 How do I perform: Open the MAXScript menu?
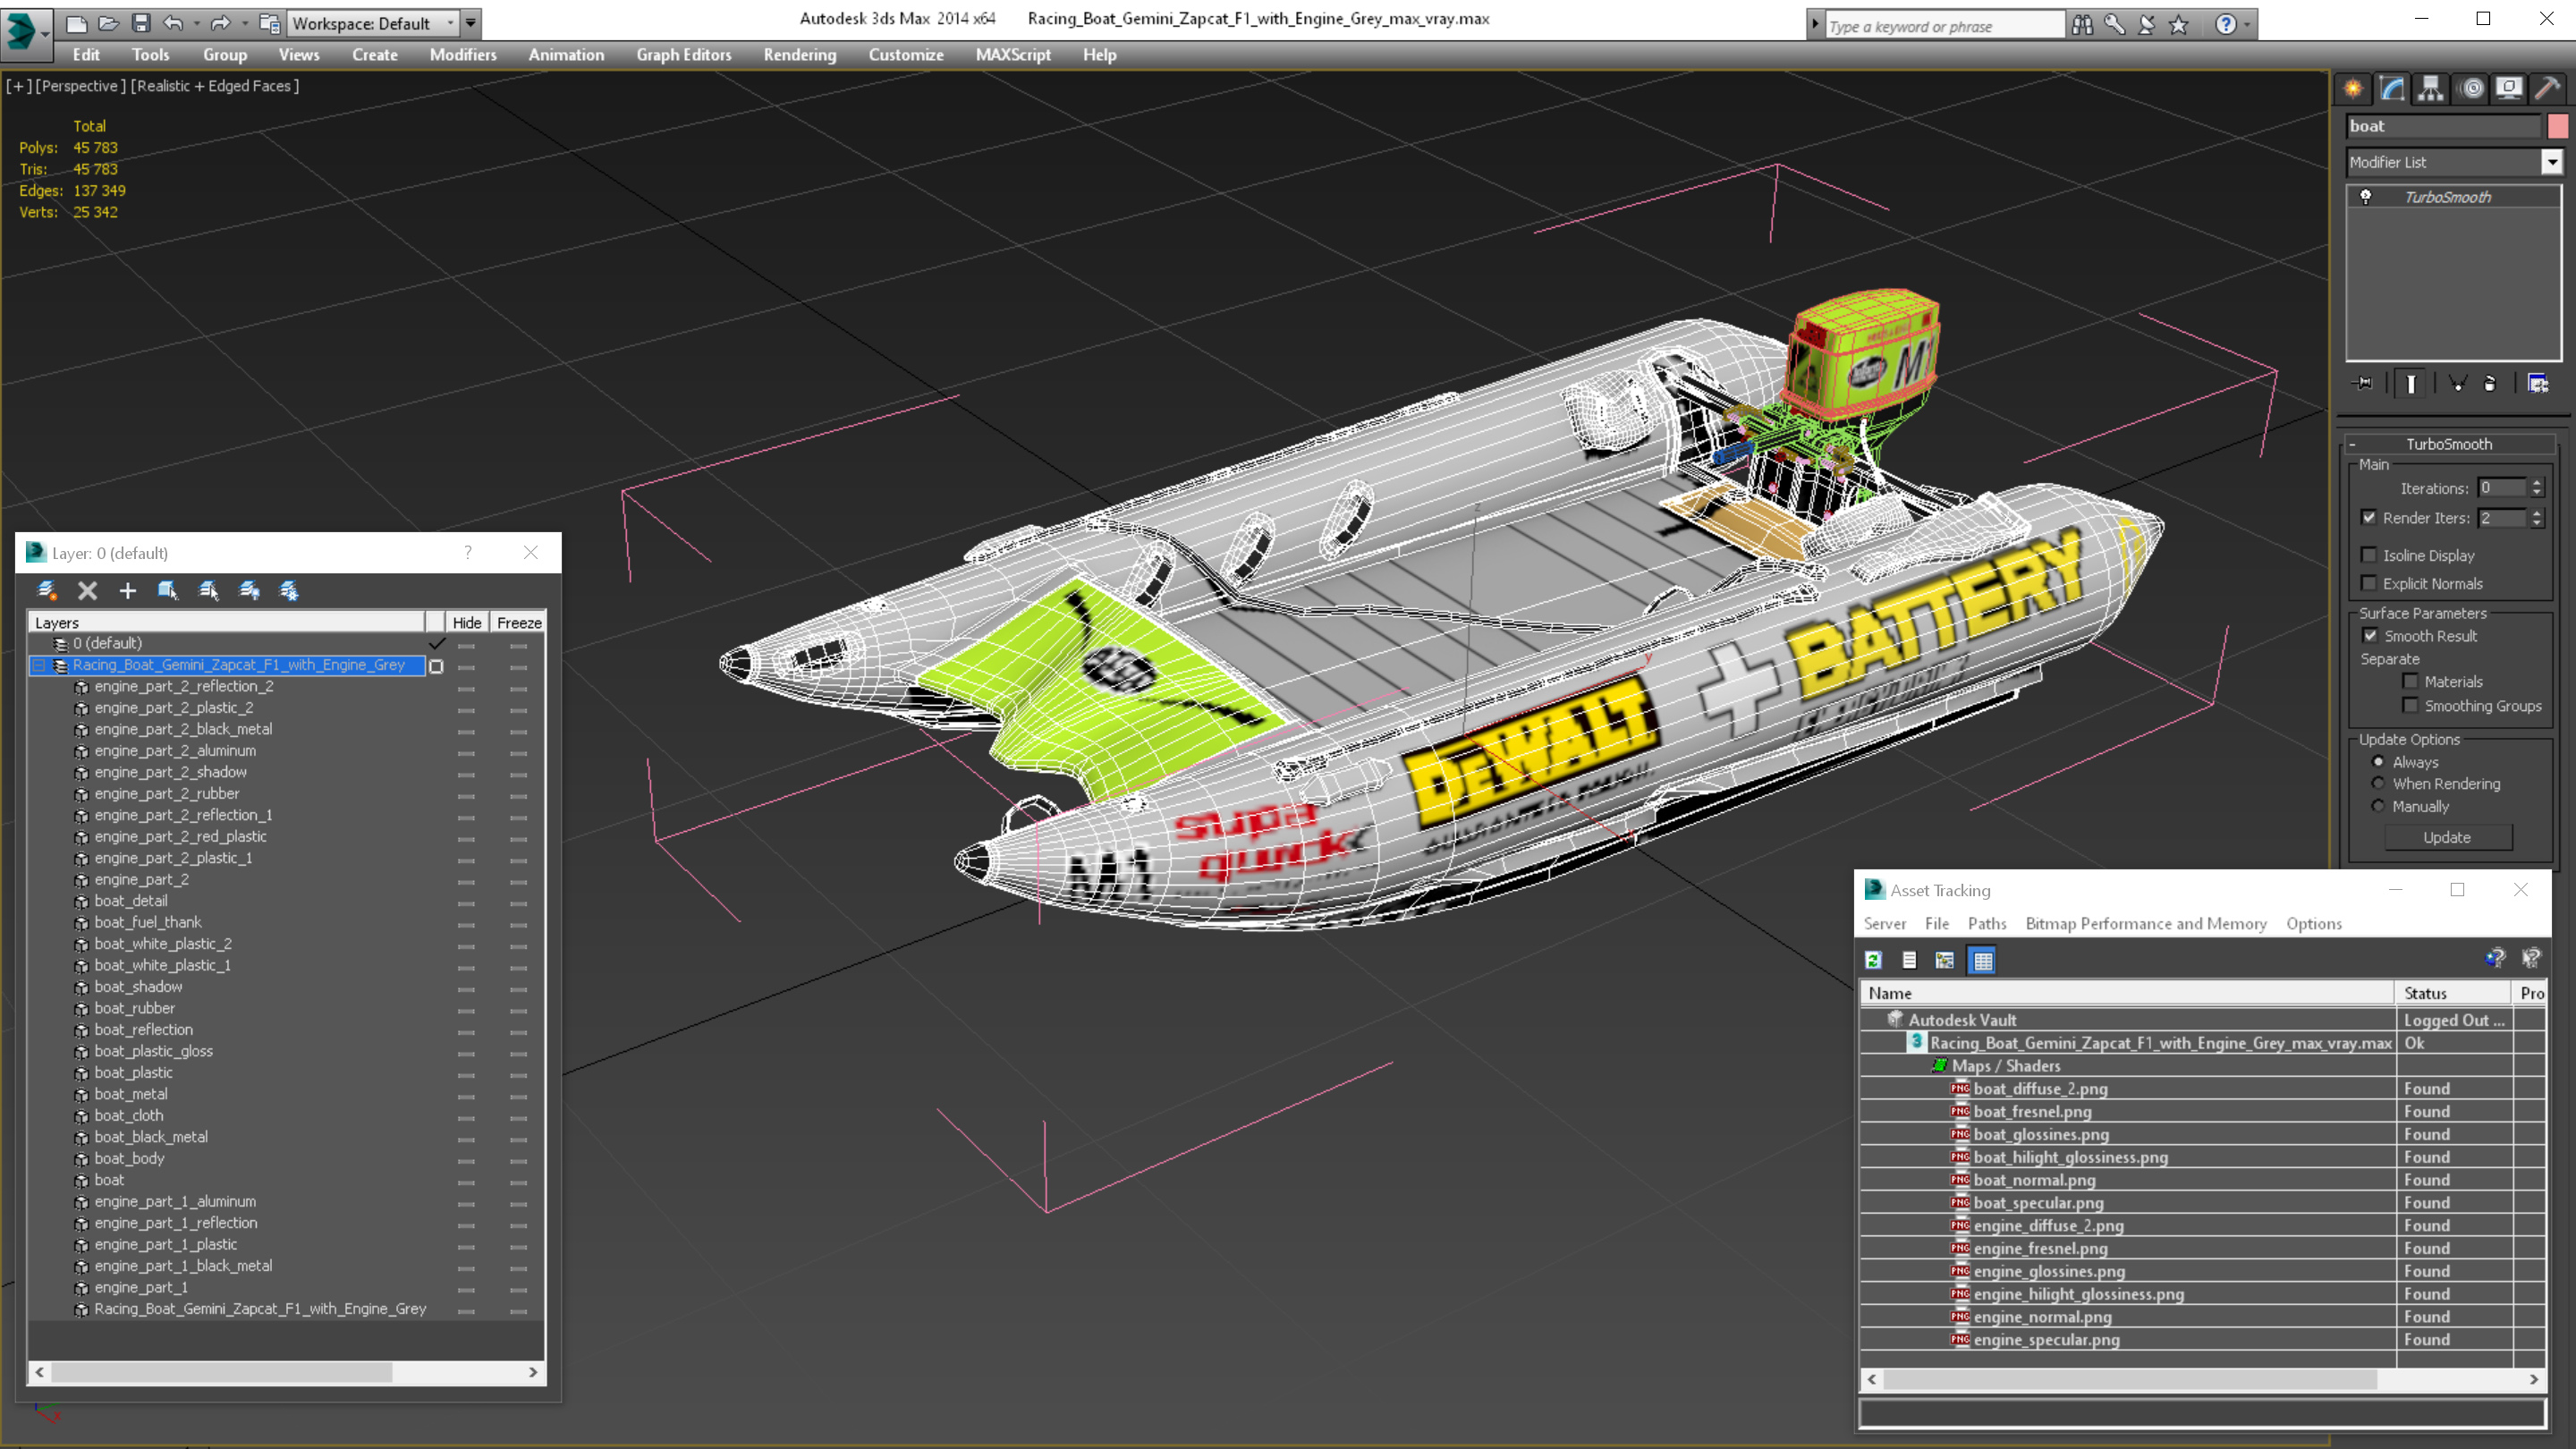(1013, 55)
